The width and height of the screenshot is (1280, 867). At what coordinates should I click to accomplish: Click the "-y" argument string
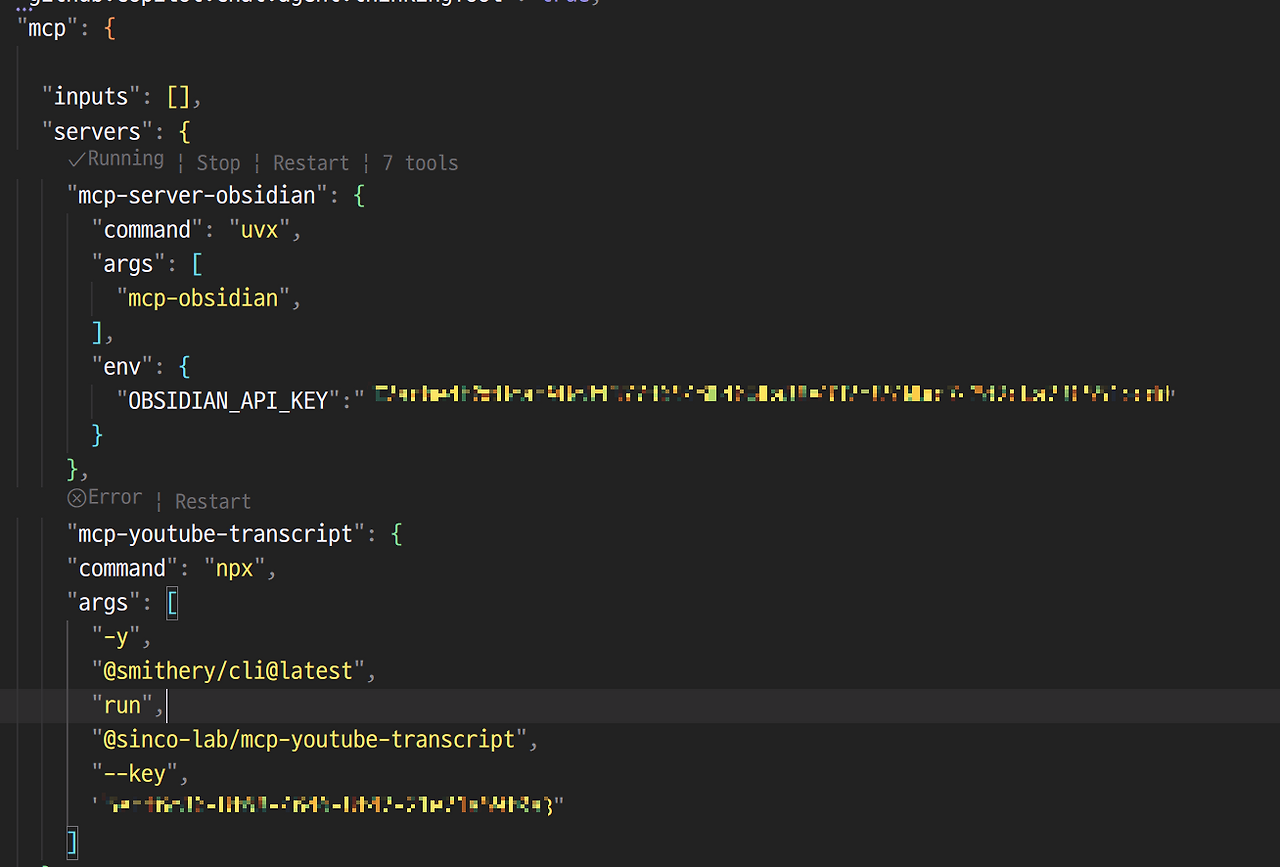point(118,636)
